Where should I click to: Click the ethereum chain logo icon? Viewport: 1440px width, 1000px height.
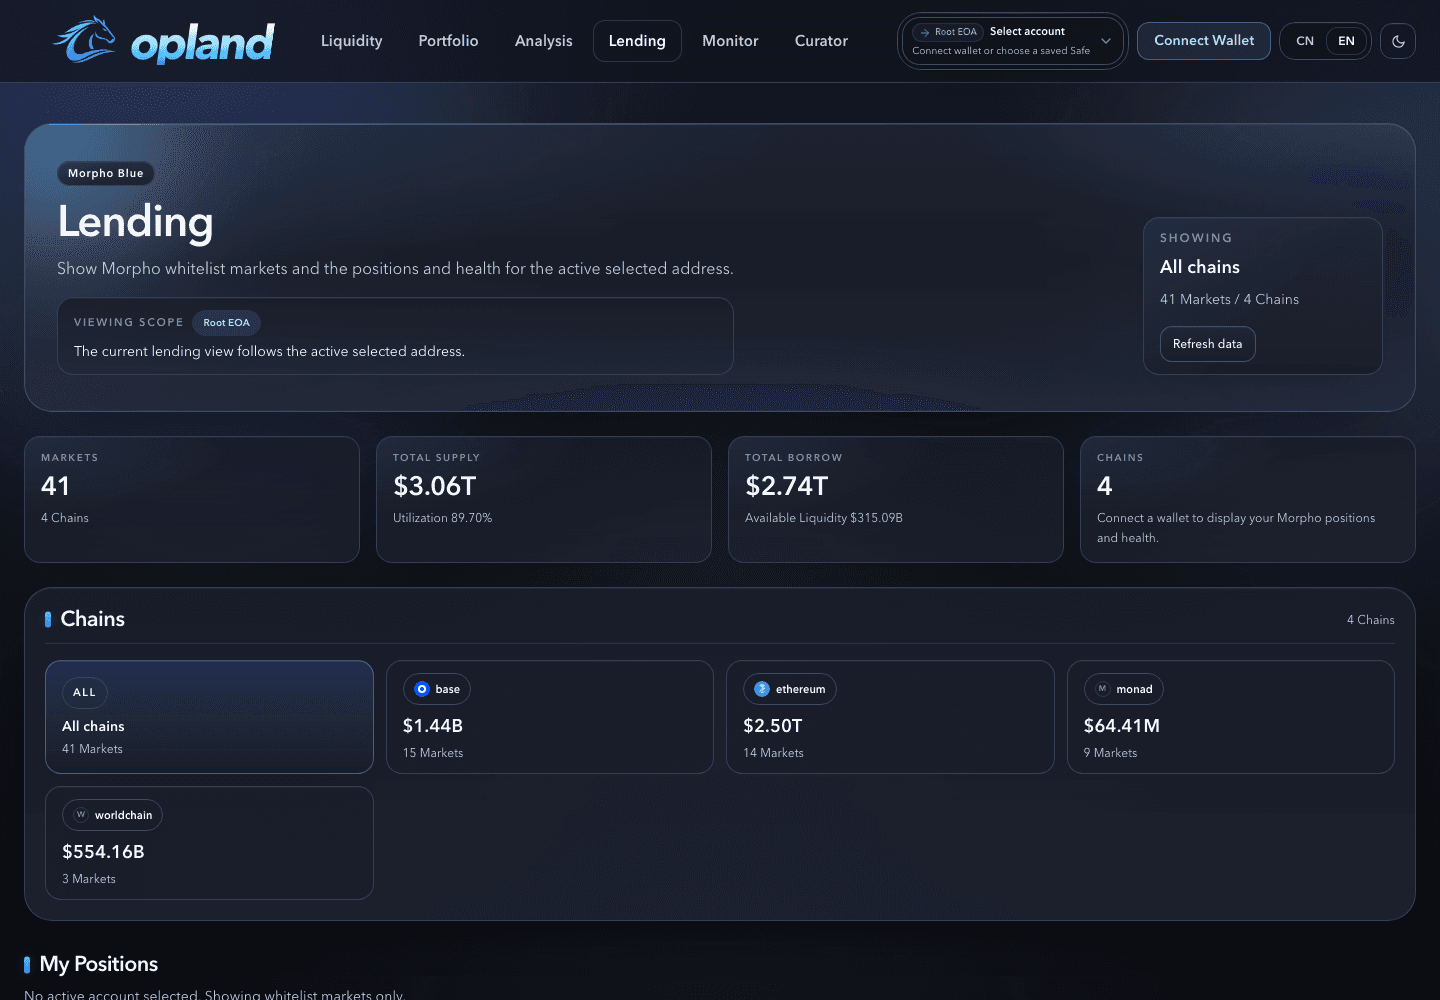[x=762, y=689]
